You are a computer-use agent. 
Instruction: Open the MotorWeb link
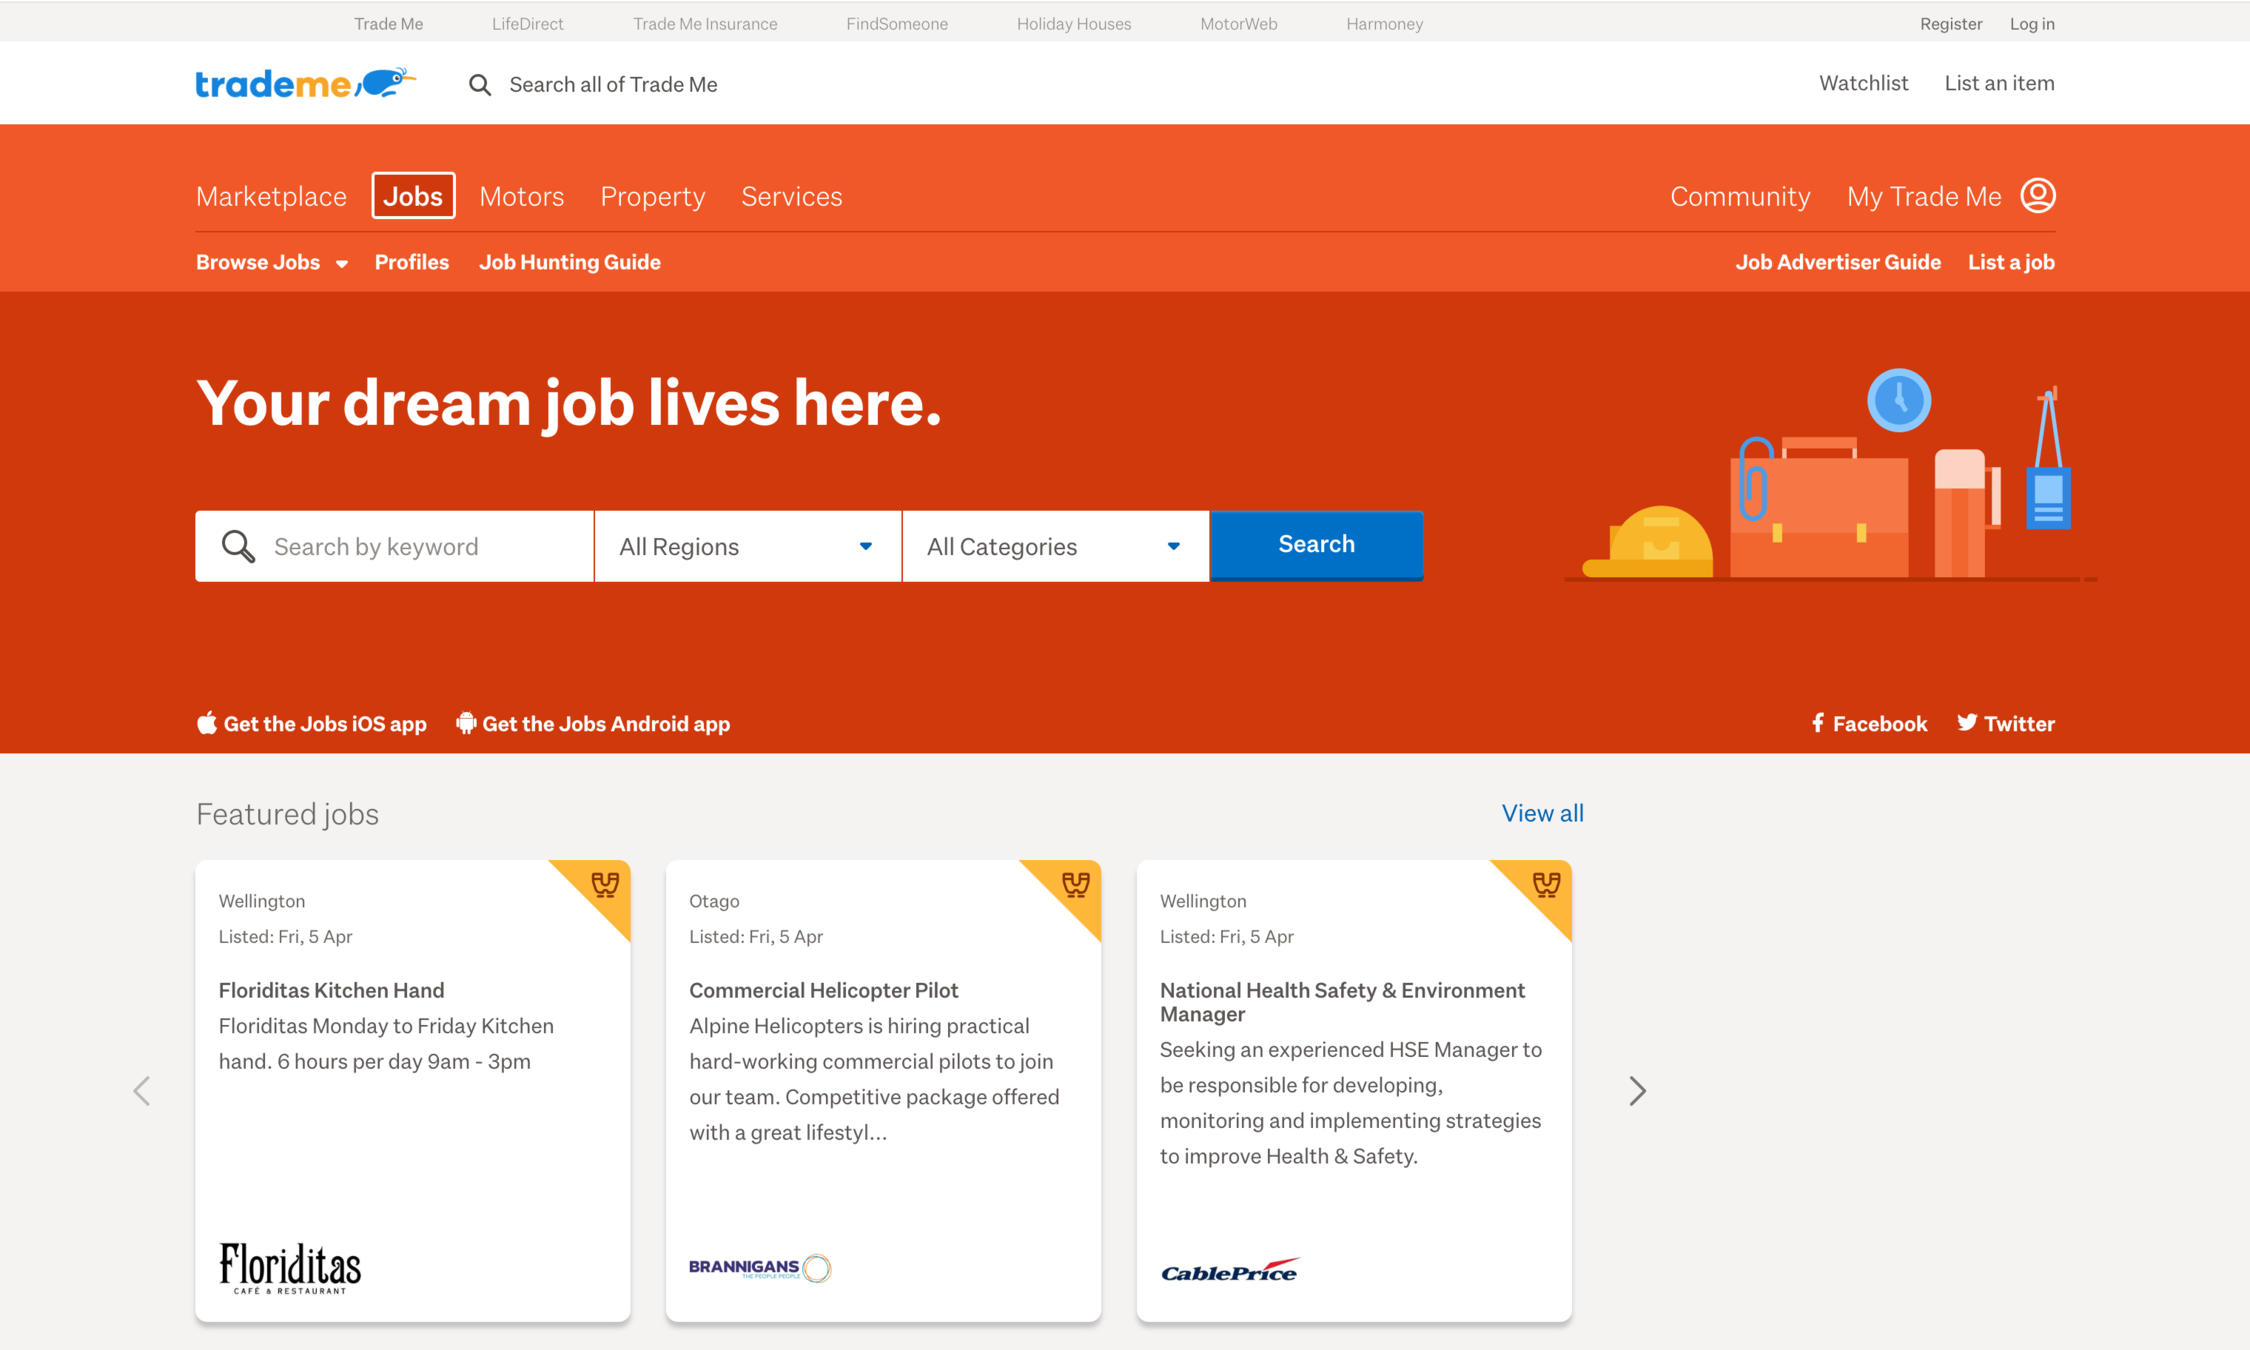[x=1239, y=23]
